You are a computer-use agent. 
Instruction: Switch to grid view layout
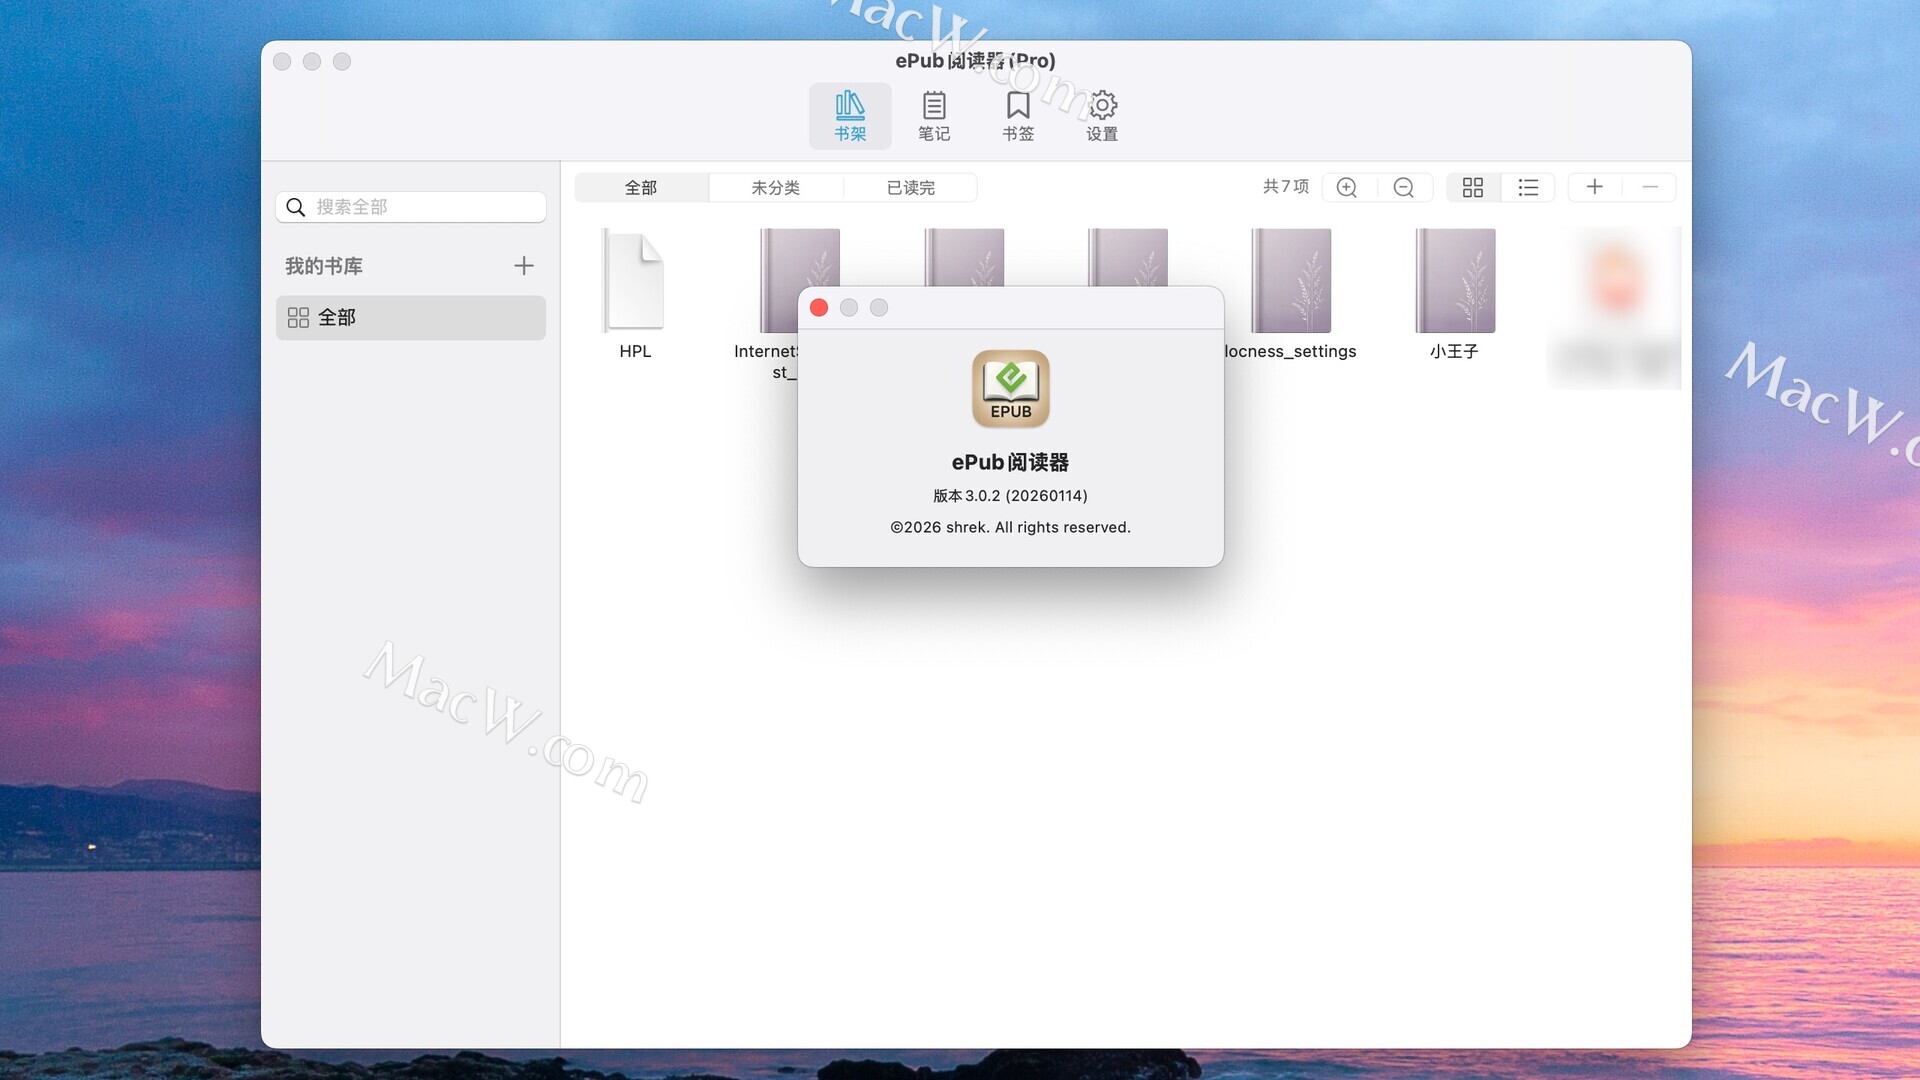[x=1472, y=188]
